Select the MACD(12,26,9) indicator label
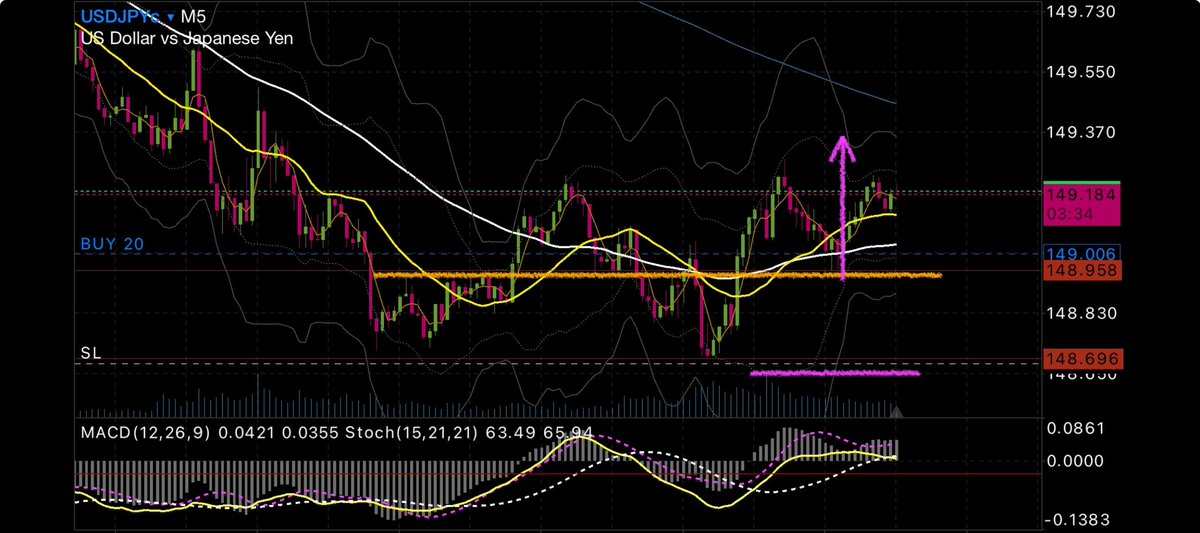Screen dimensions: 1200x533 tap(148, 432)
